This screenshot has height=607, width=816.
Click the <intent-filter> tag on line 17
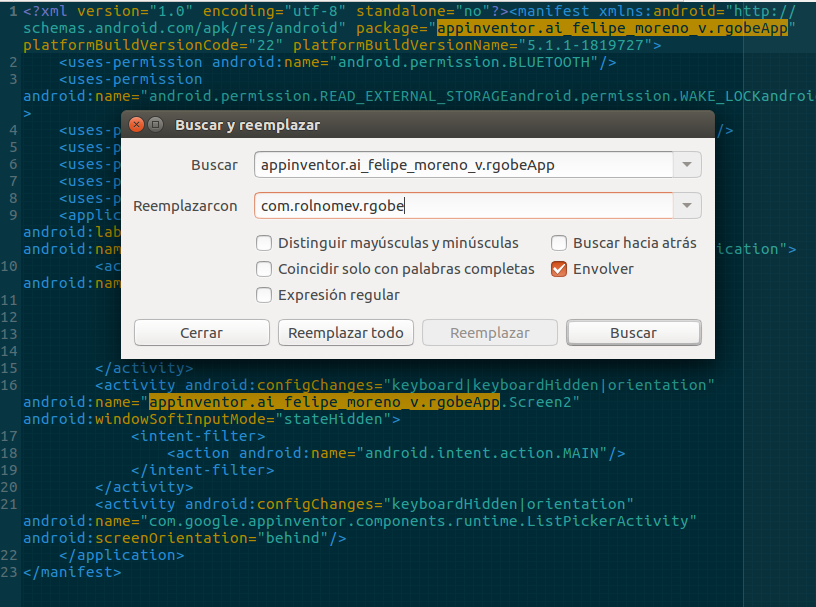[x=198, y=436]
